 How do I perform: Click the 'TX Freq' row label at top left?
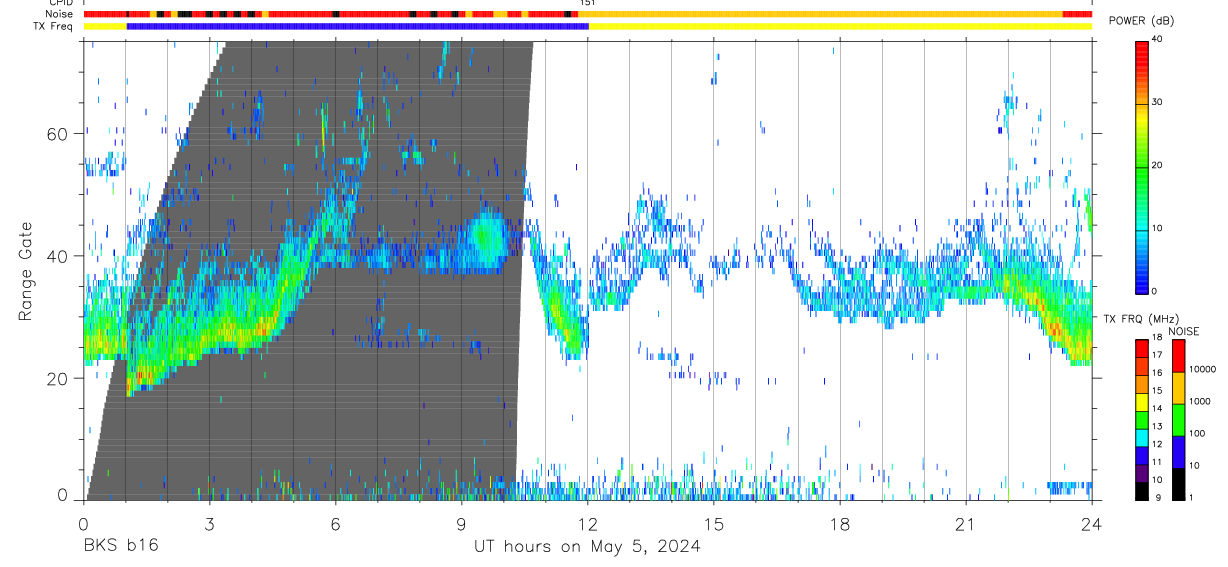55,25
